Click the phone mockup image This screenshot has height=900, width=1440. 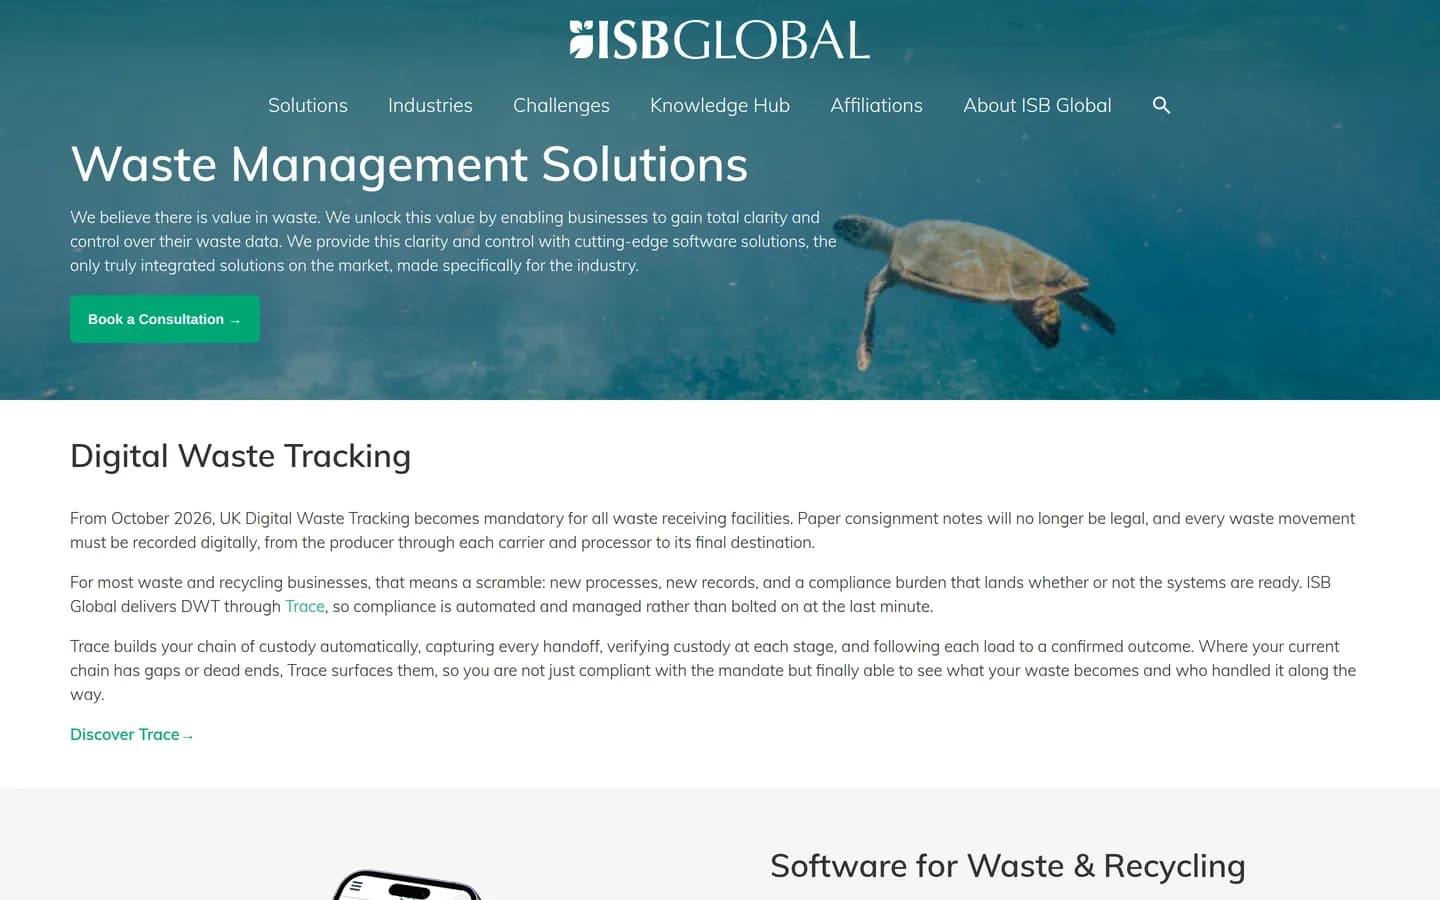point(407,885)
